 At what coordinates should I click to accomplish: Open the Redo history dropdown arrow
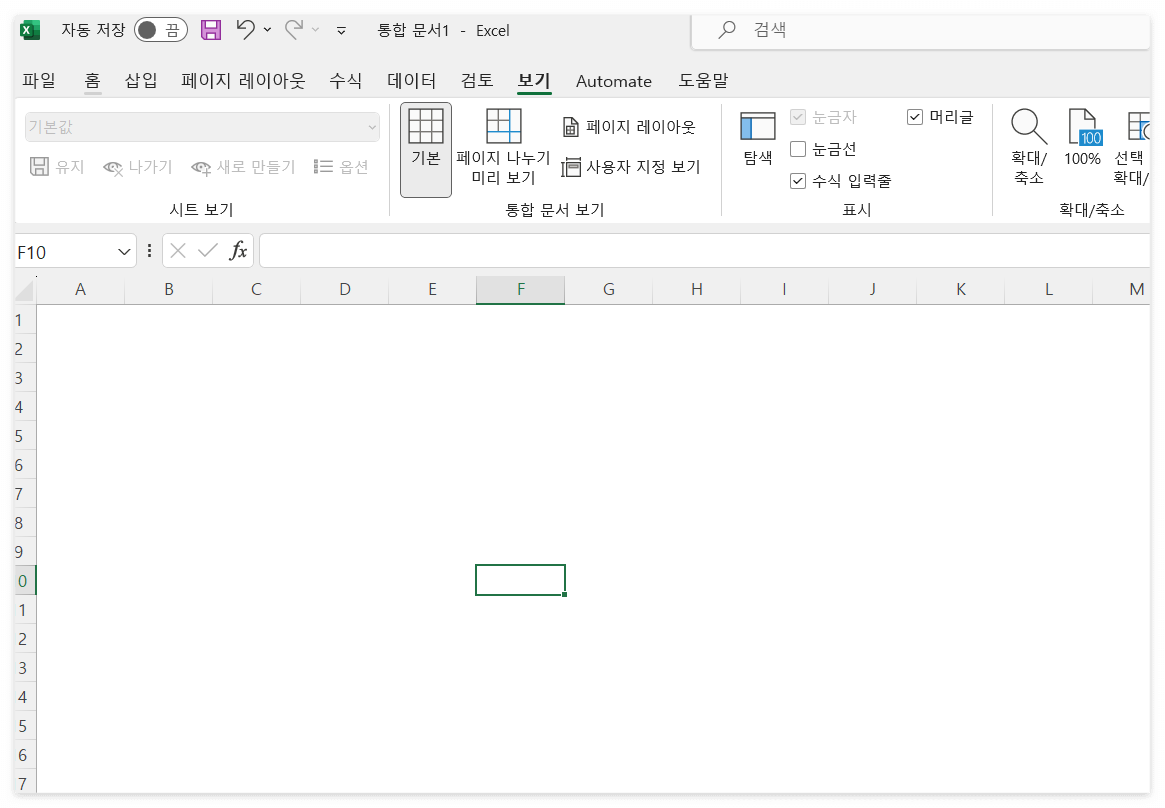[316, 30]
